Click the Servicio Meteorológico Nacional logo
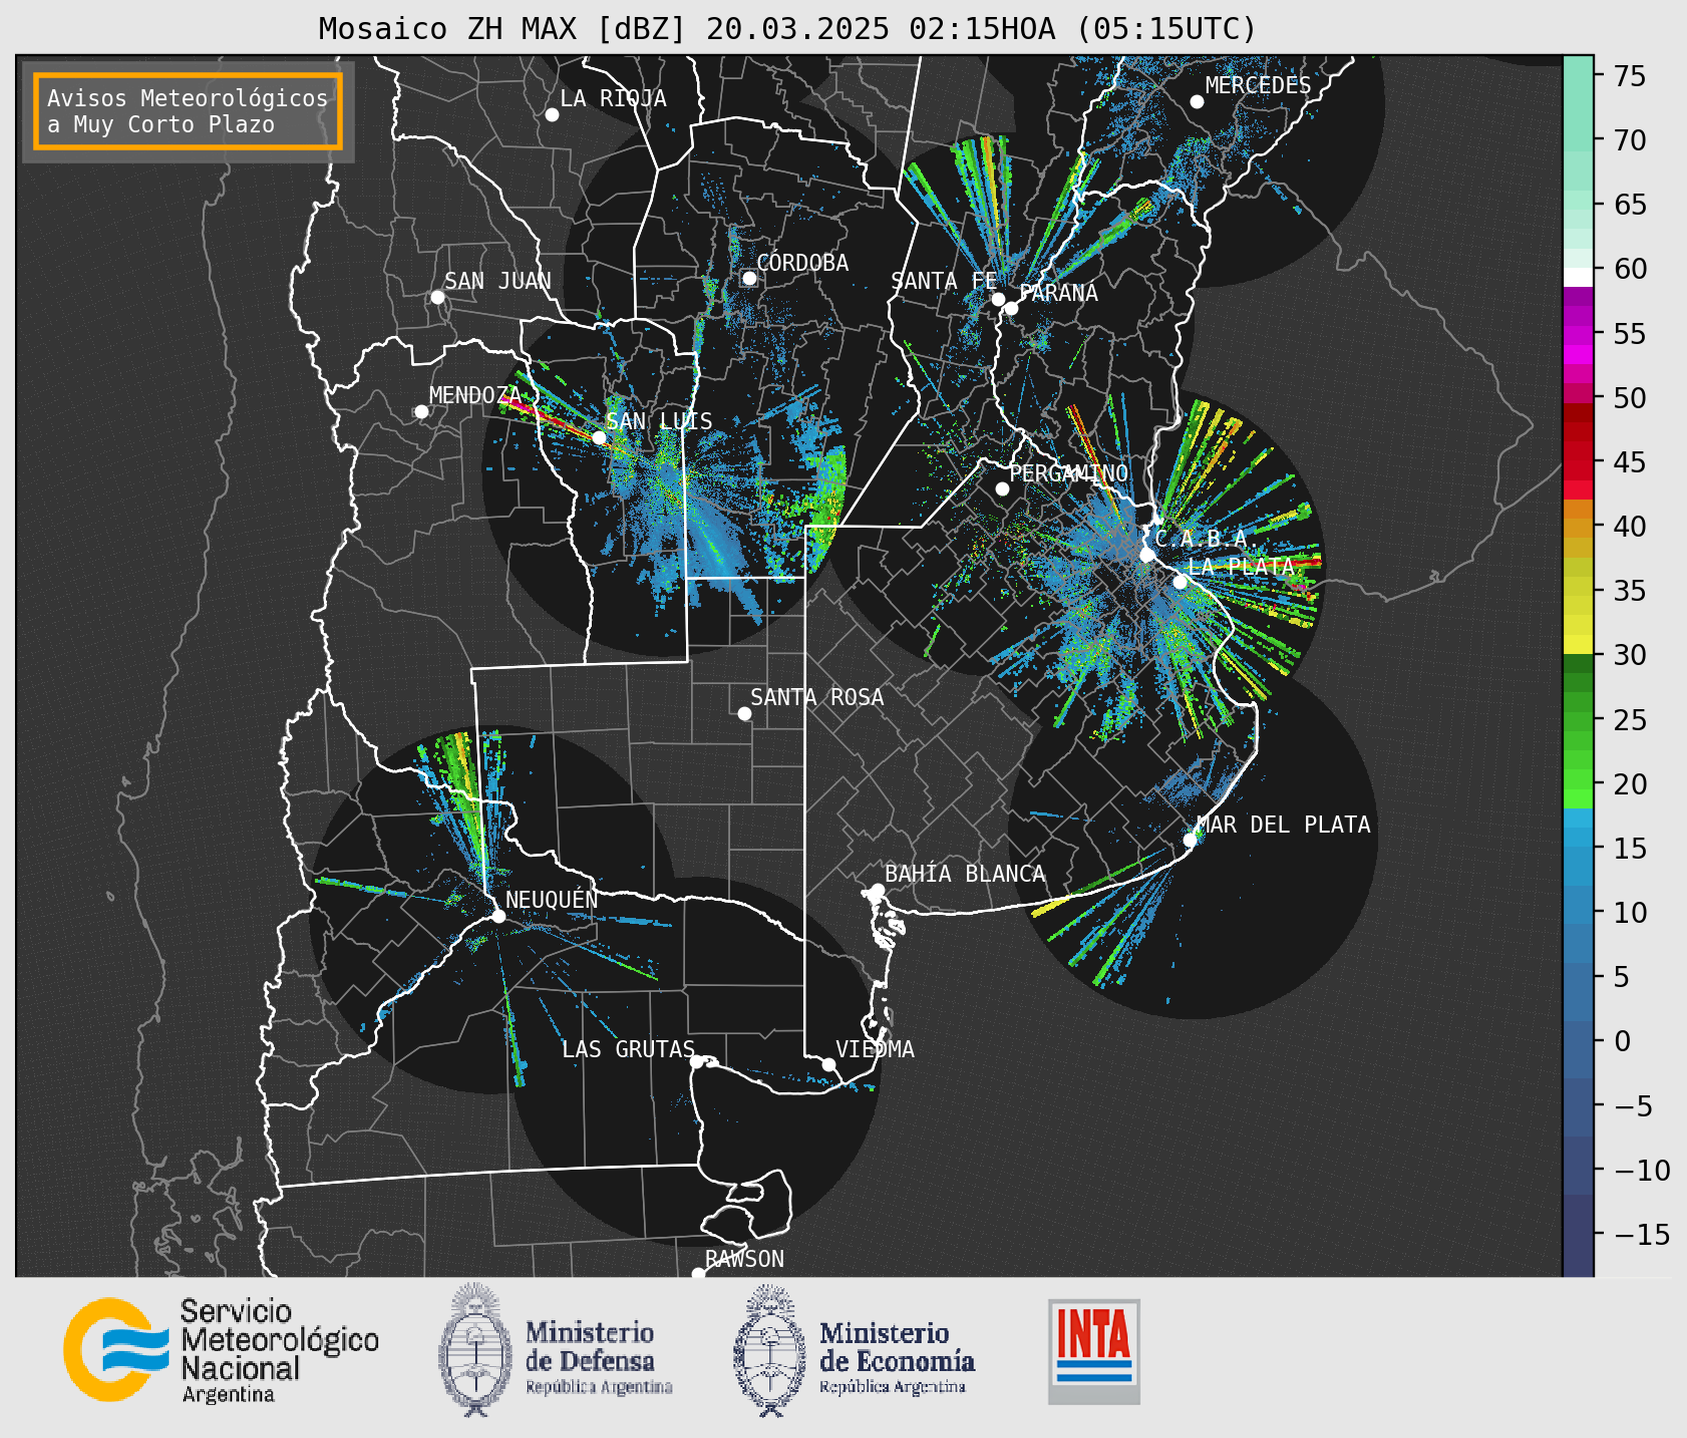Image resolution: width=1687 pixels, height=1438 pixels. point(116,1349)
